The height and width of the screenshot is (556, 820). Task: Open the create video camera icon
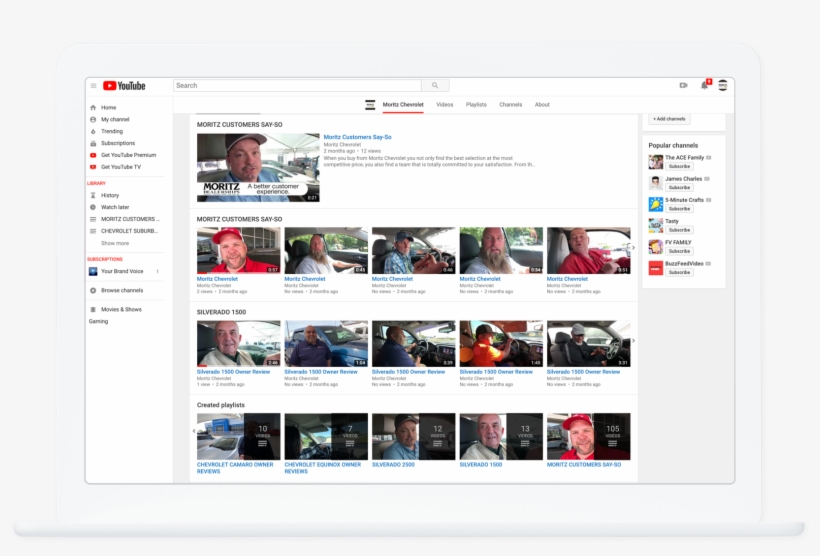coord(683,85)
